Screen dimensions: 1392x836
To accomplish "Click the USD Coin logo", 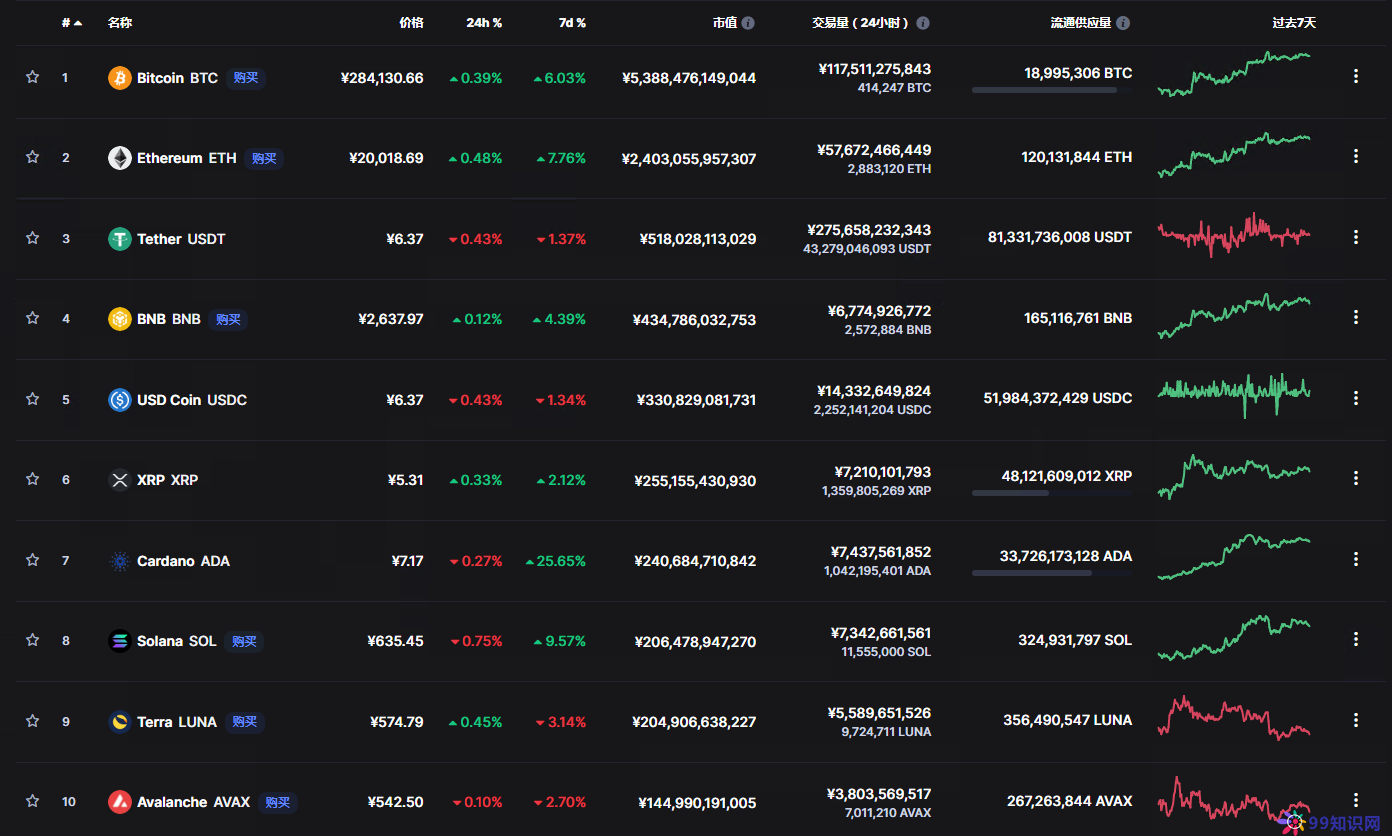I will click(x=120, y=400).
